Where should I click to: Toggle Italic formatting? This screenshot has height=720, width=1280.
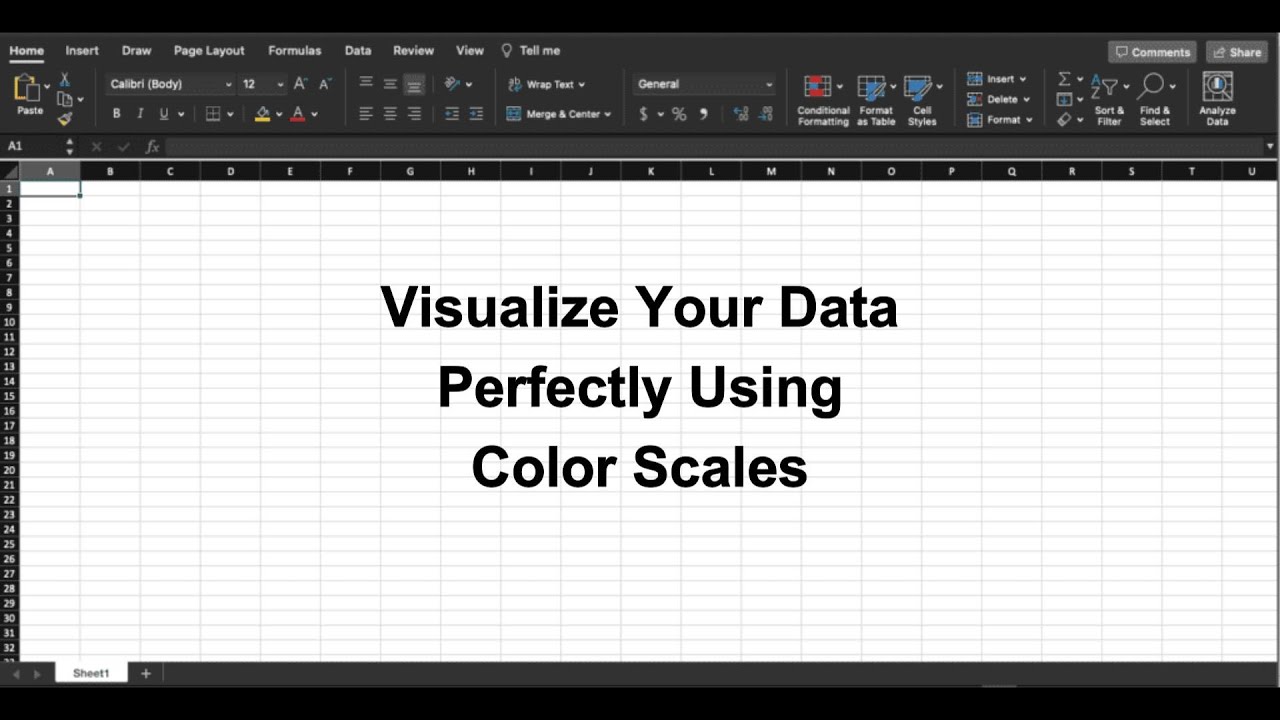point(140,114)
